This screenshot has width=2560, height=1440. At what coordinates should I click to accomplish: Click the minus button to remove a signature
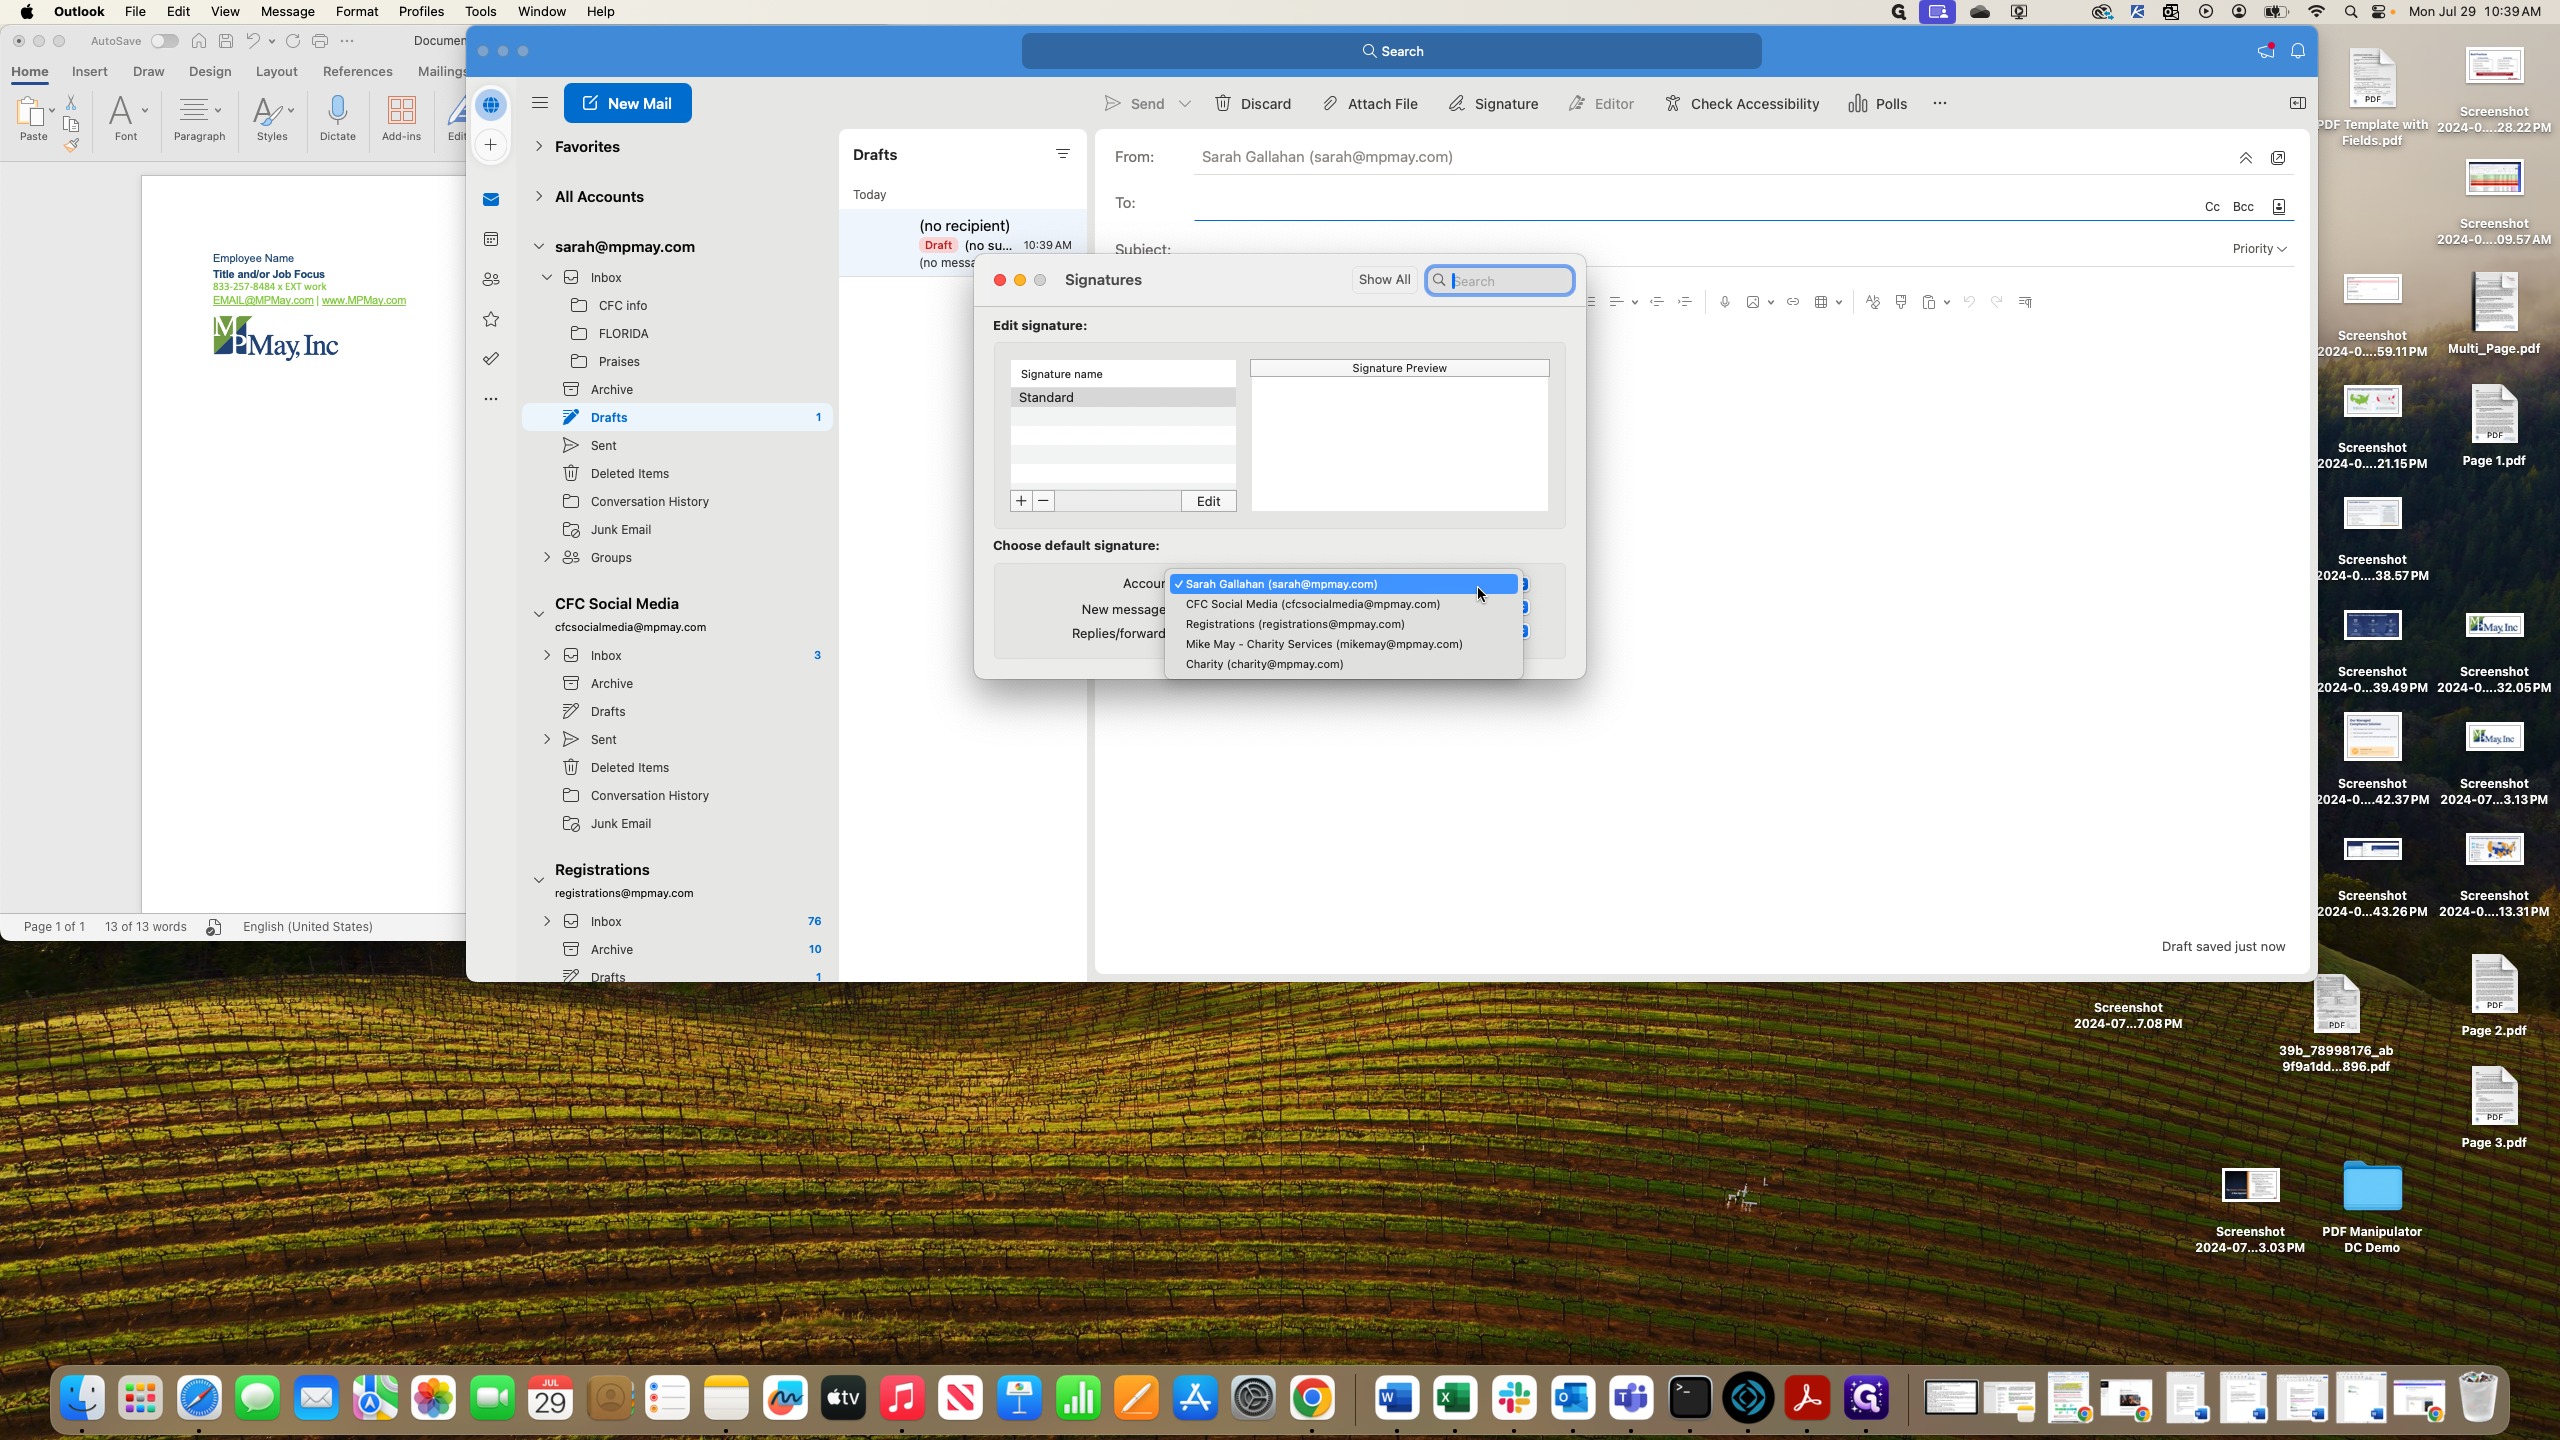point(1043,501)
